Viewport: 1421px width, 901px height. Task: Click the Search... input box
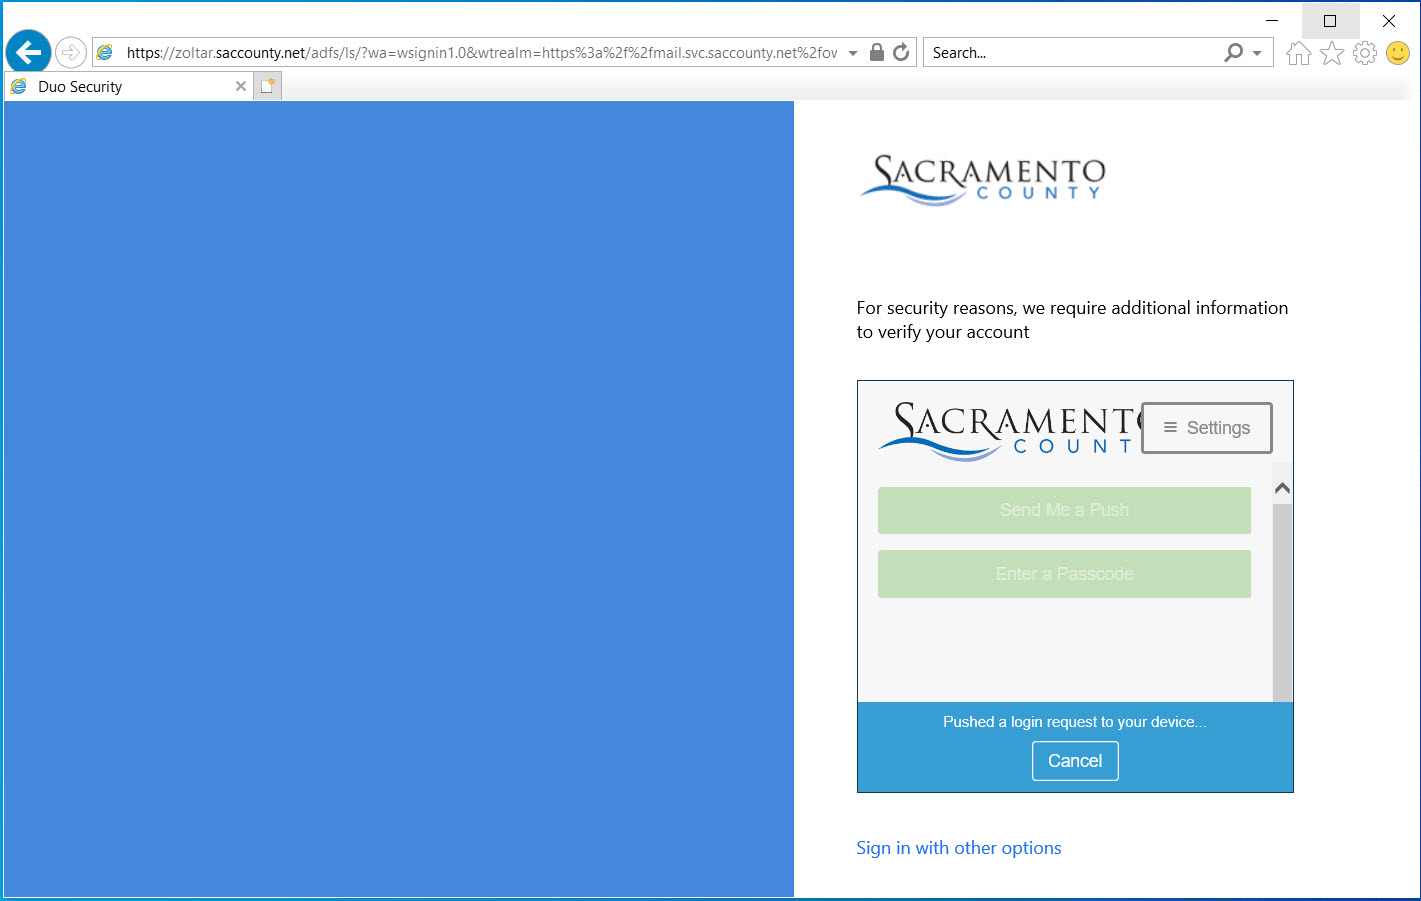click(x=1072, y=53)
